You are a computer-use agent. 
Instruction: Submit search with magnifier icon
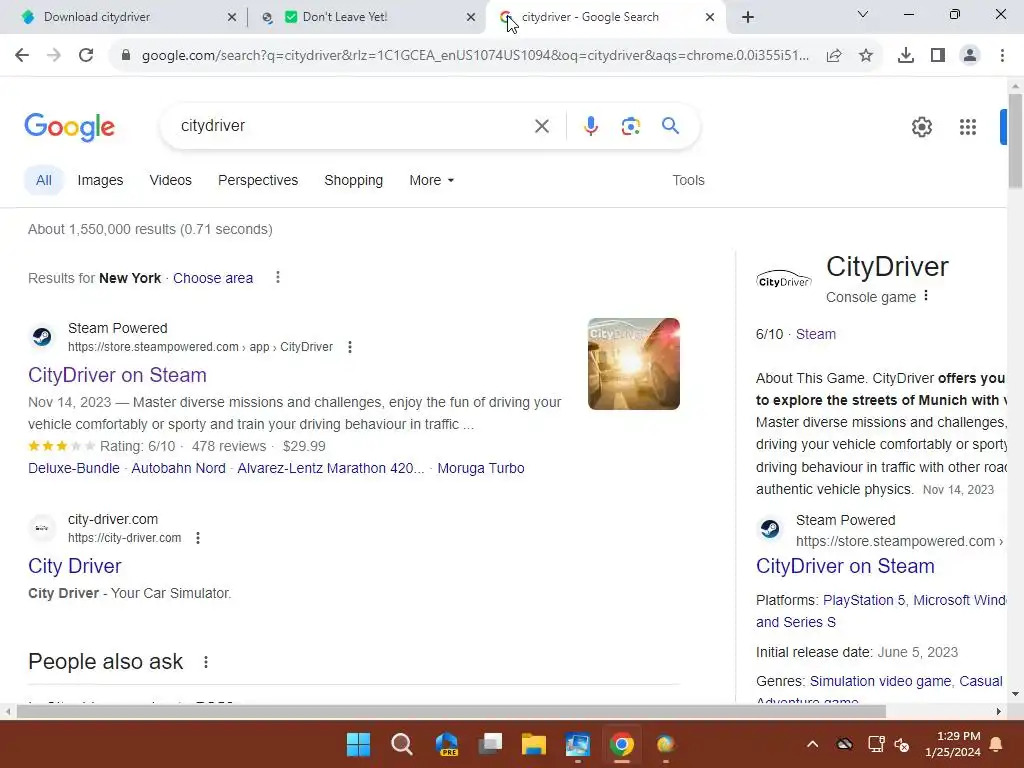pyautogui.click(x=670, y=125)
